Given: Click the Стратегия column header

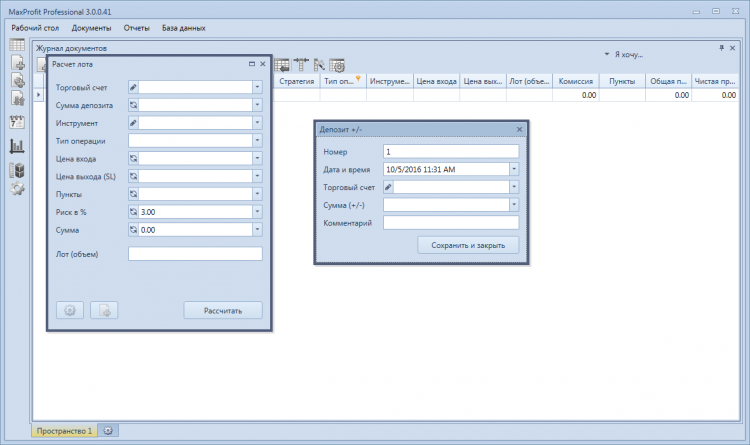Looking at the screenshot, I should click(x=297, y=81).
